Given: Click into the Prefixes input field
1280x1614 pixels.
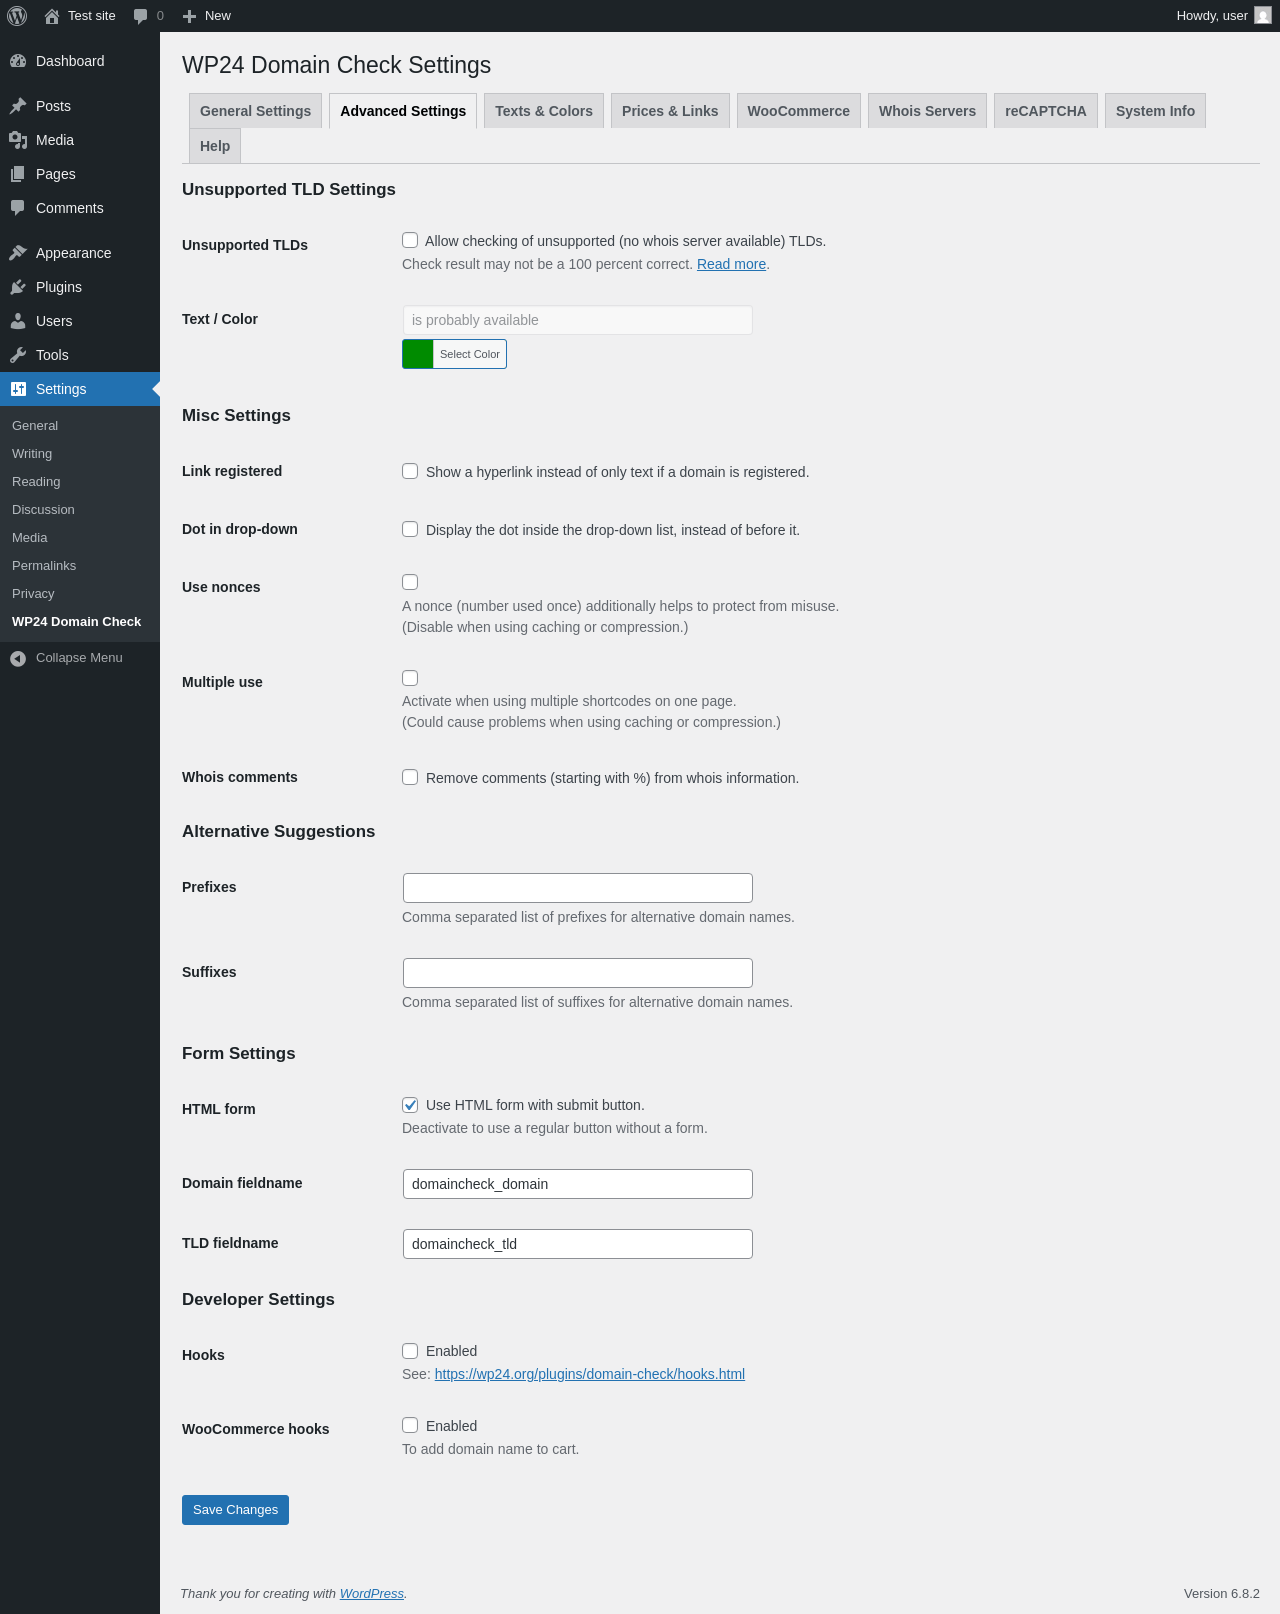Looking at the screenshot, I should click(x=578, y=888).
